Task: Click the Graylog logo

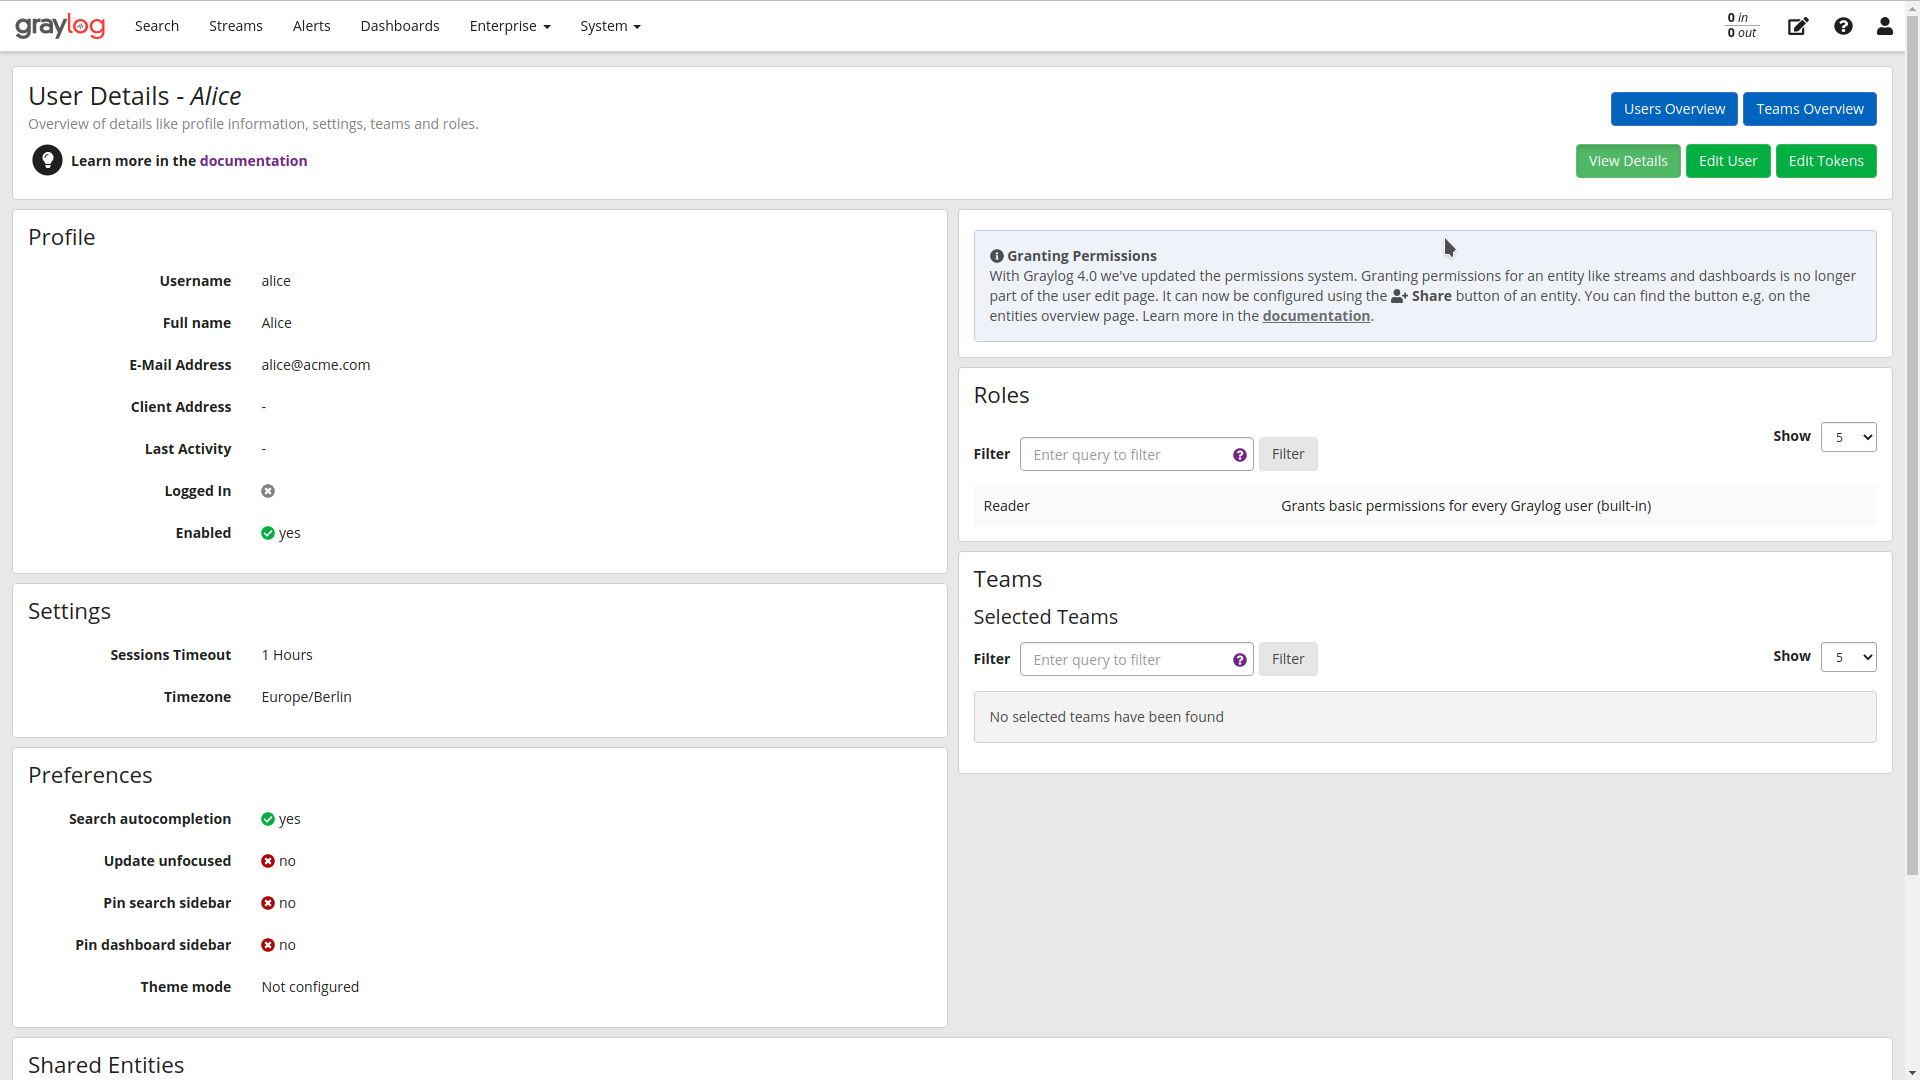Action: pyautogui.click(x=60, y=25)
